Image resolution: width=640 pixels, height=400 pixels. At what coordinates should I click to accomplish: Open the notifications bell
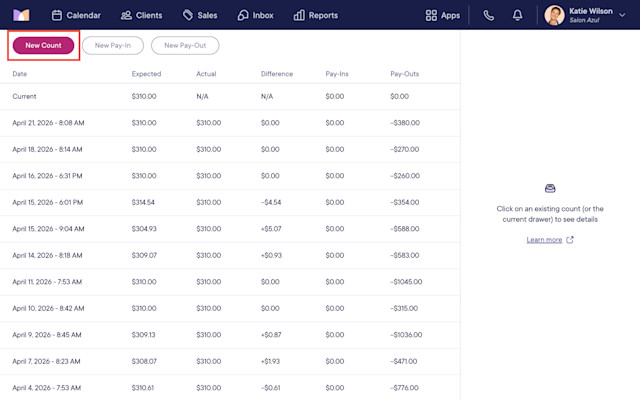coord(517,16)
